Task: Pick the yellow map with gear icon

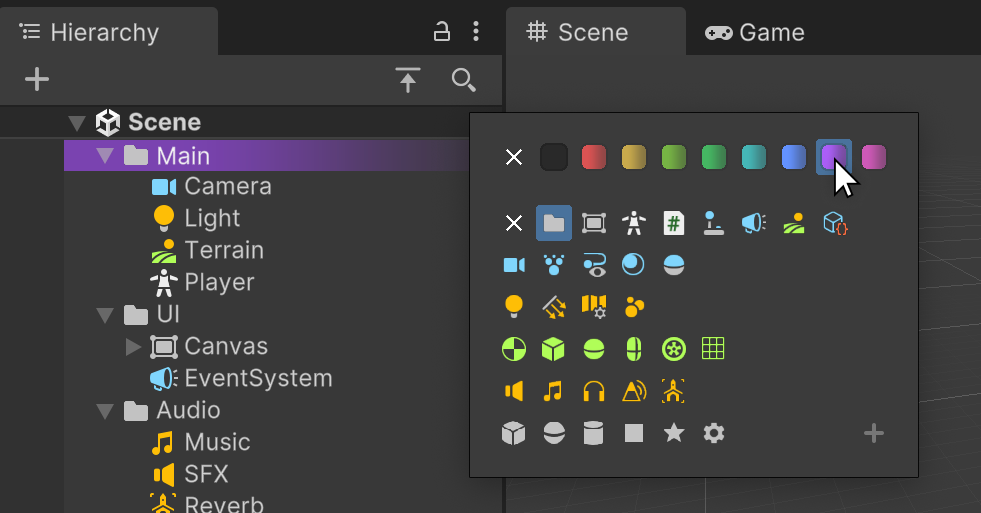Action: click(594, 307)
